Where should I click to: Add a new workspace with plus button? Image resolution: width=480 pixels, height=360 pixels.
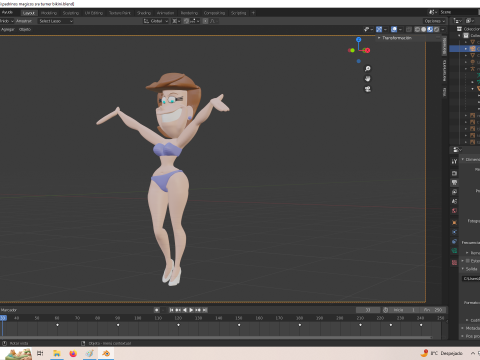(253, 13)
